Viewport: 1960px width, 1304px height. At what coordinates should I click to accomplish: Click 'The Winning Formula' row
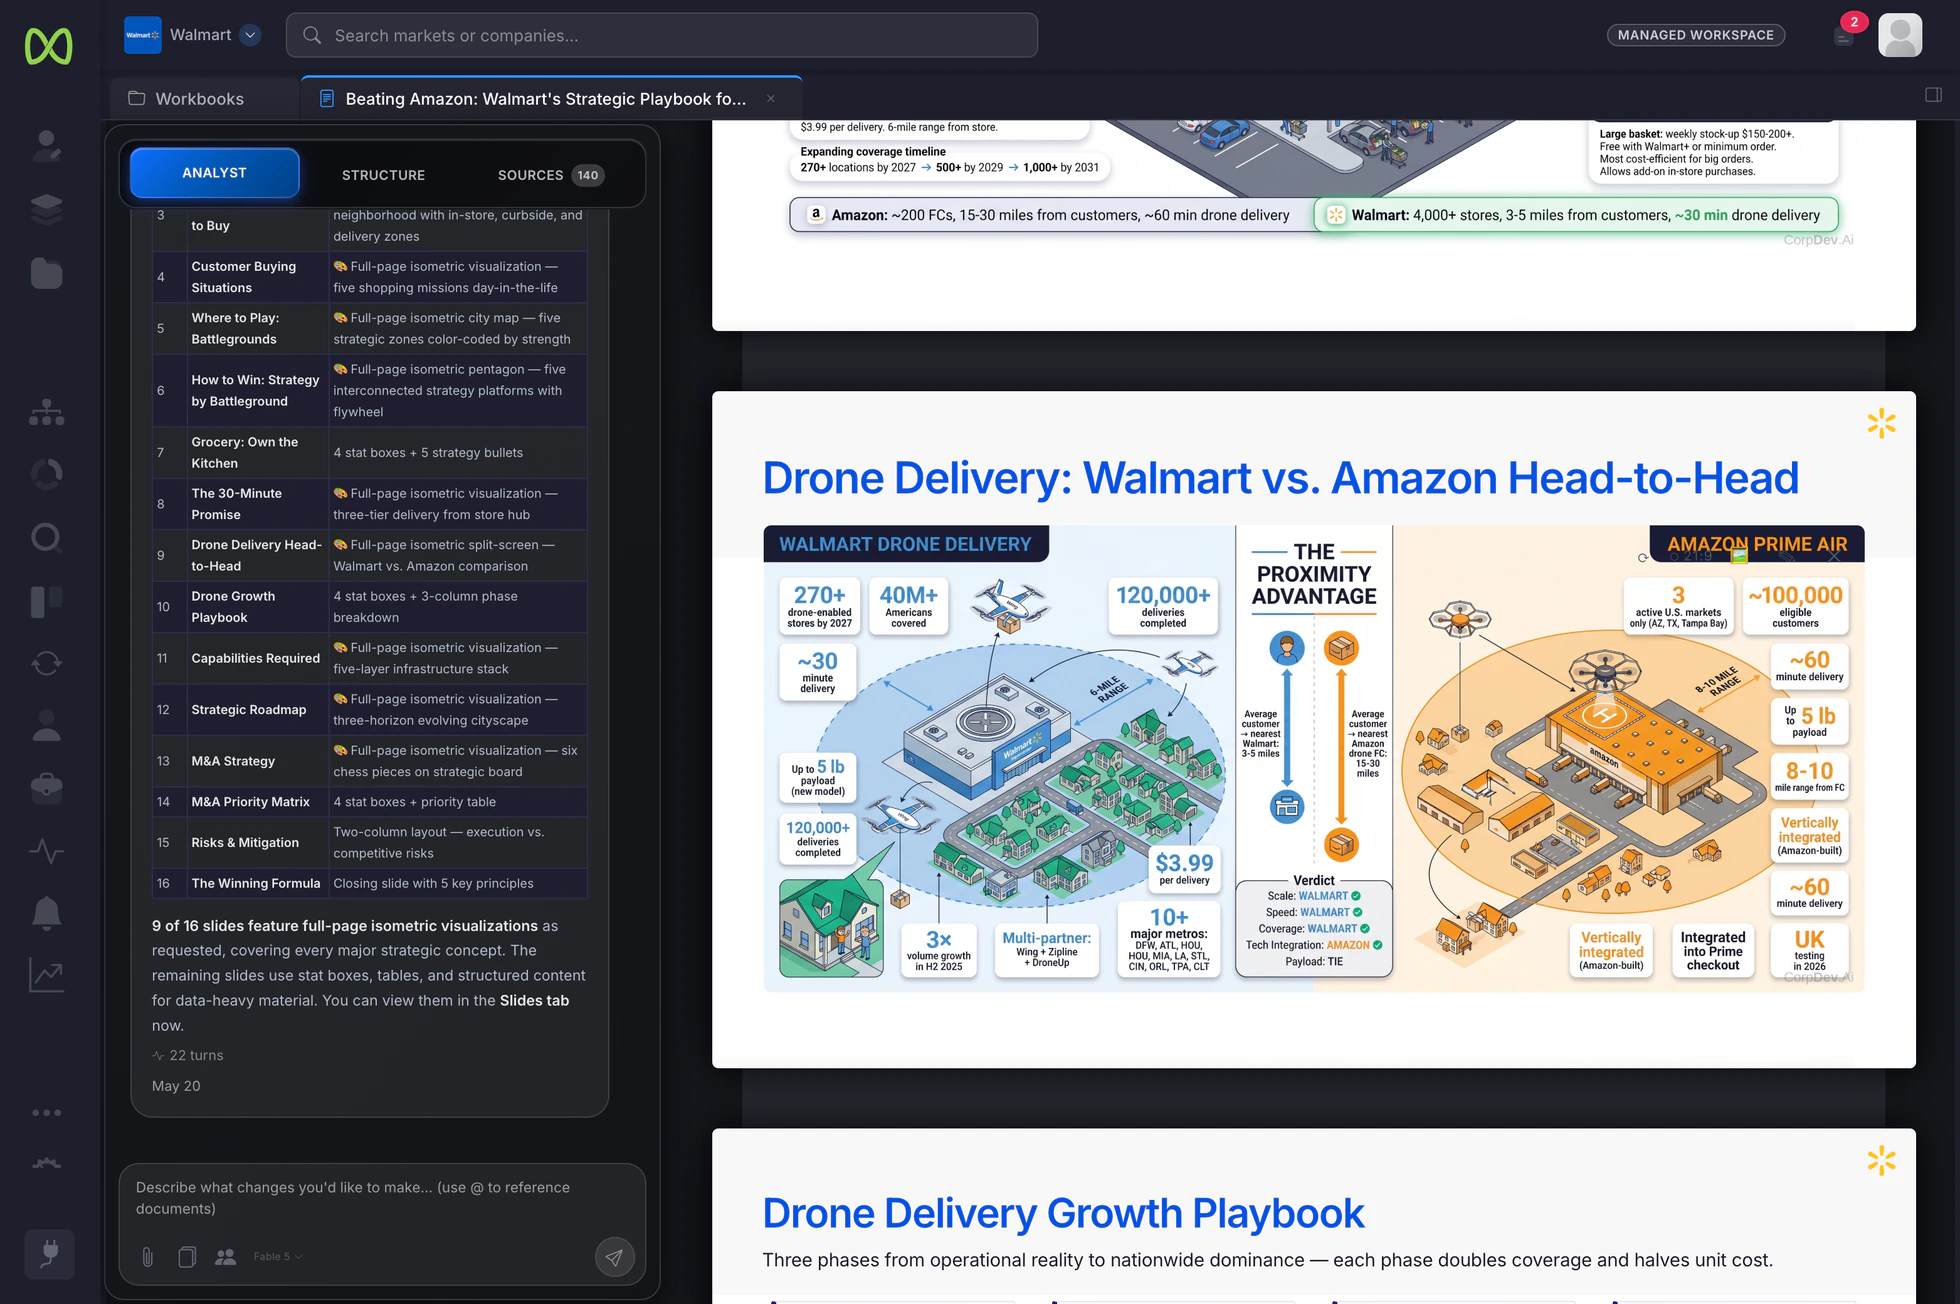369,883
